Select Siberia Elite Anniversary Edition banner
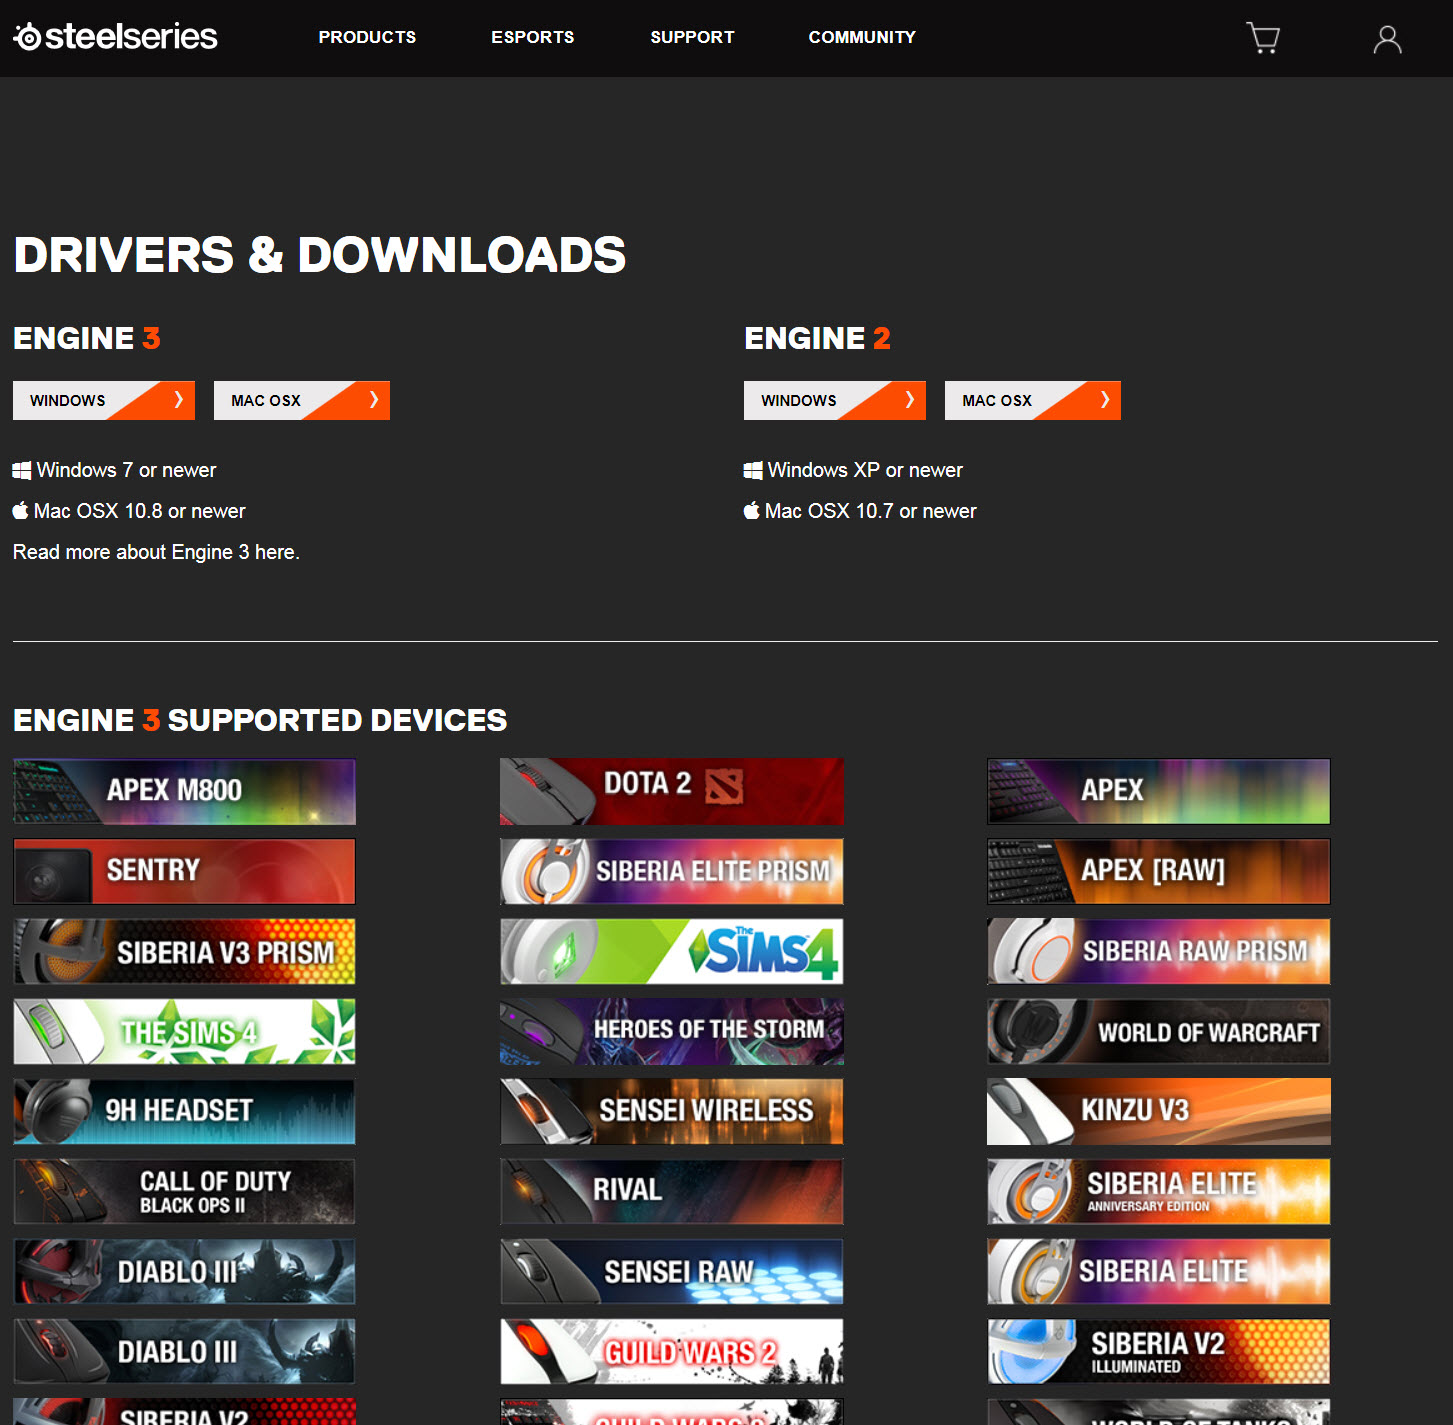Viewport: 1453px width, 1425px height. click(1159, 1191)
